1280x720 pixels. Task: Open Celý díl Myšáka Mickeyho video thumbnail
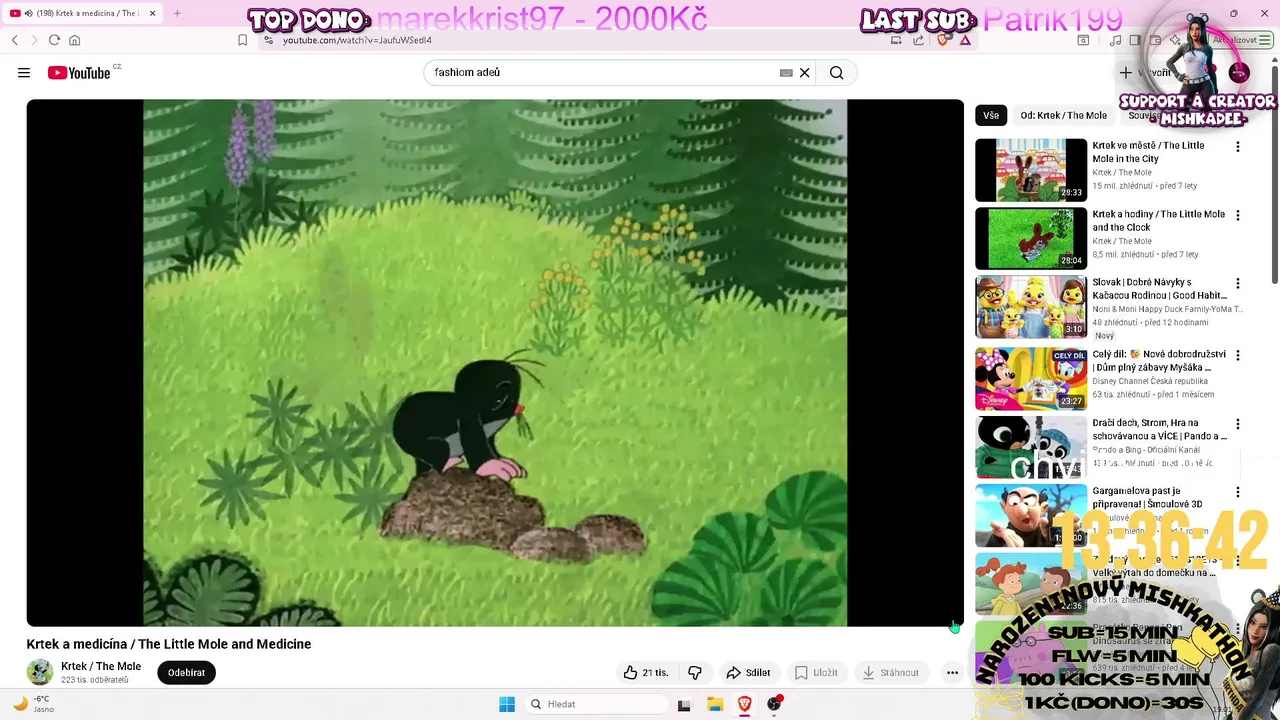(x=1031, y=378)
